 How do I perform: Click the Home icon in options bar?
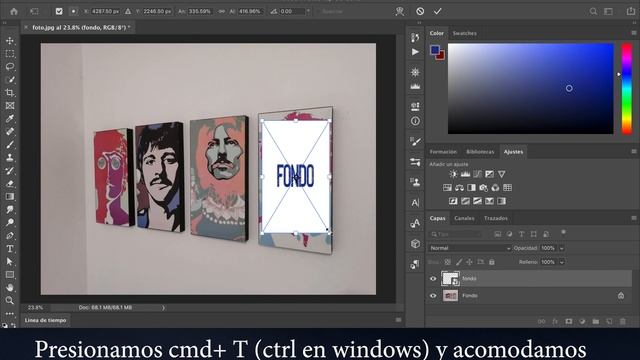(x=14, y=11)
